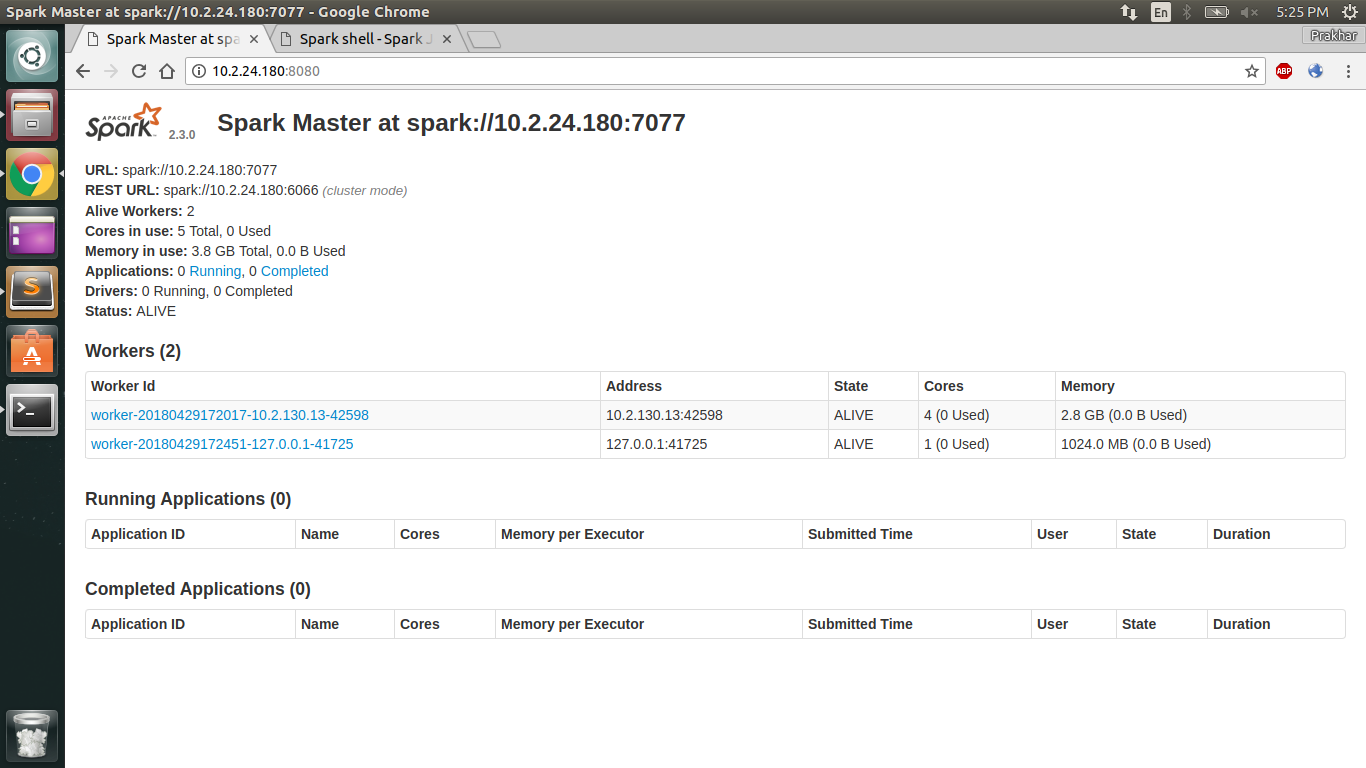The image size is (1366, 768).
Task: Reload the Spark Master page
Action: [139, 71]
